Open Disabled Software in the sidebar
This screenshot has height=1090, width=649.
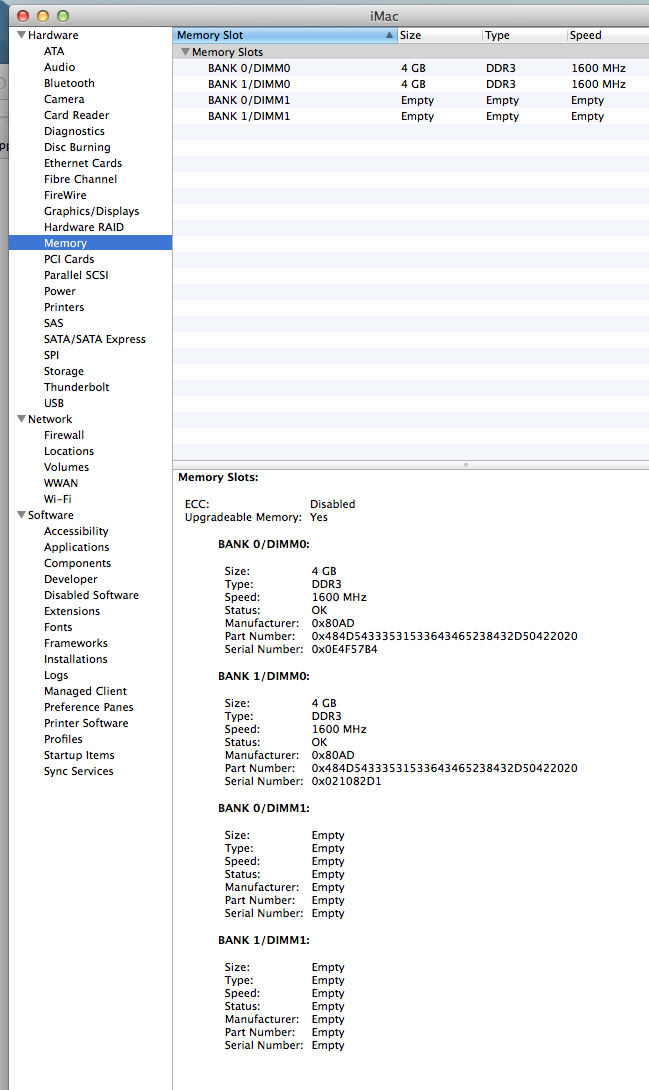click(91, 594)
